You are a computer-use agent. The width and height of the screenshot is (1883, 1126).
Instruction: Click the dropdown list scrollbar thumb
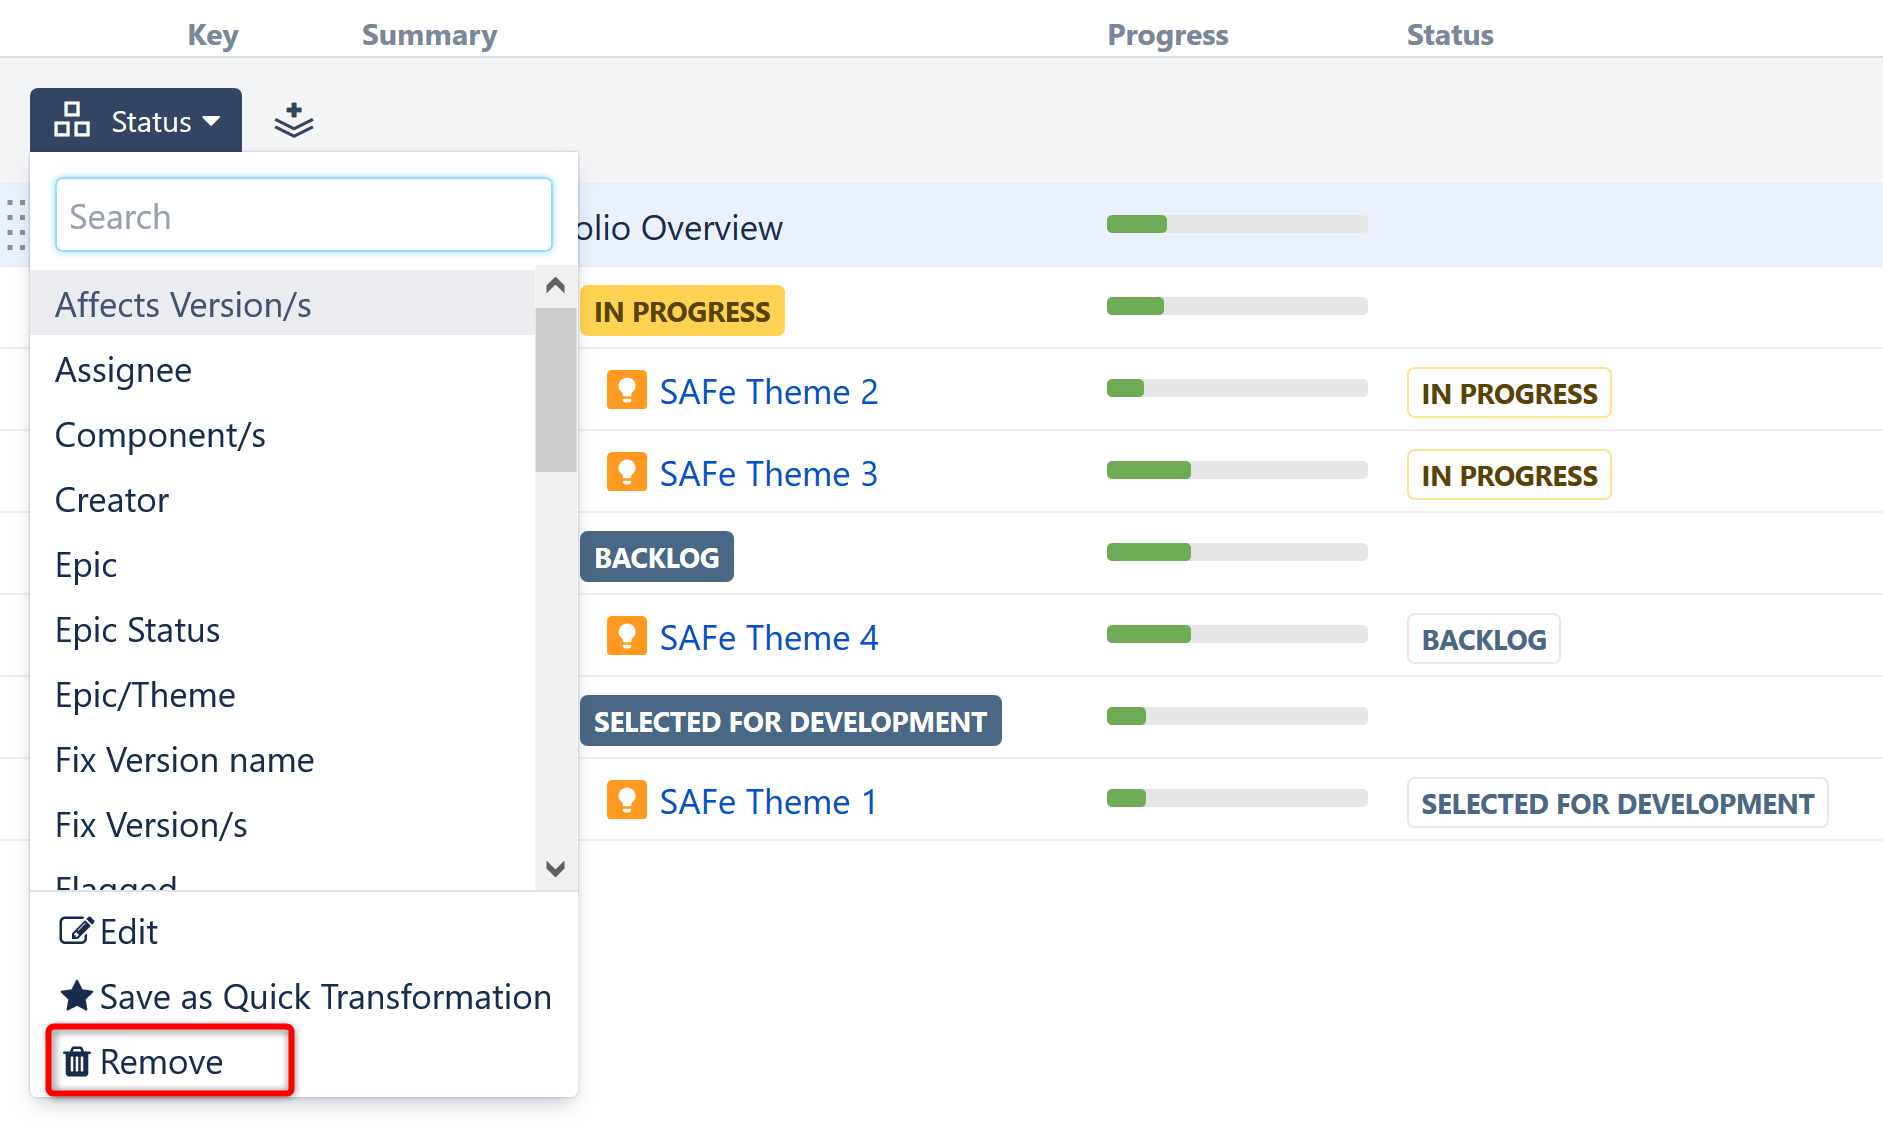(x=555, y=388)
